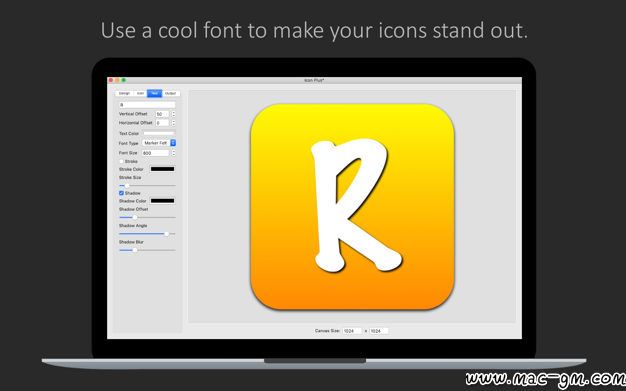Click the Font Size value field
Screen dimensions: 626x391
click(156, 153)
